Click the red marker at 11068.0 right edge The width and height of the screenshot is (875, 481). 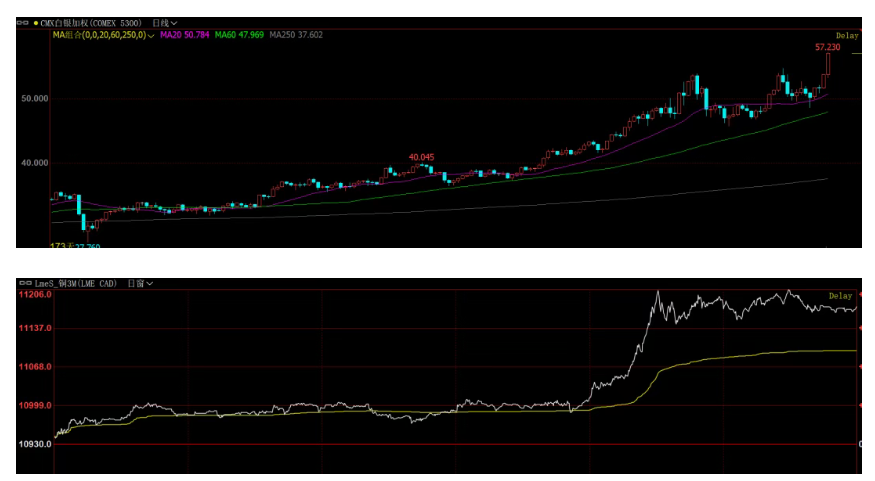point(860,367)
